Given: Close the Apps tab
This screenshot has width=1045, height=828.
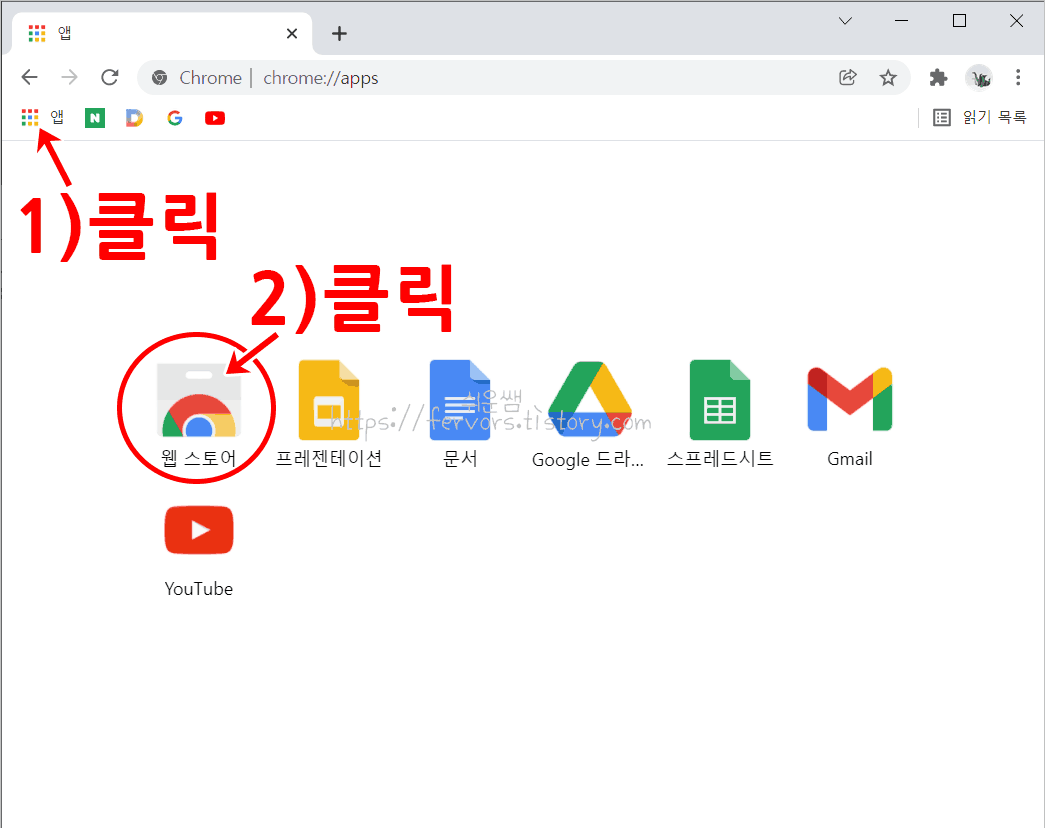Looking at the screenshot, I should click(292, 33).
